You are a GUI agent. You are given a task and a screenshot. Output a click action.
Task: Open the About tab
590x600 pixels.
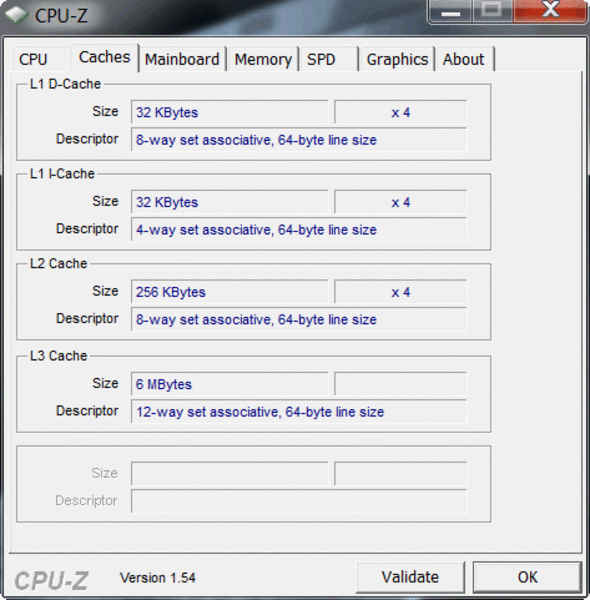[x=465, y=59]
